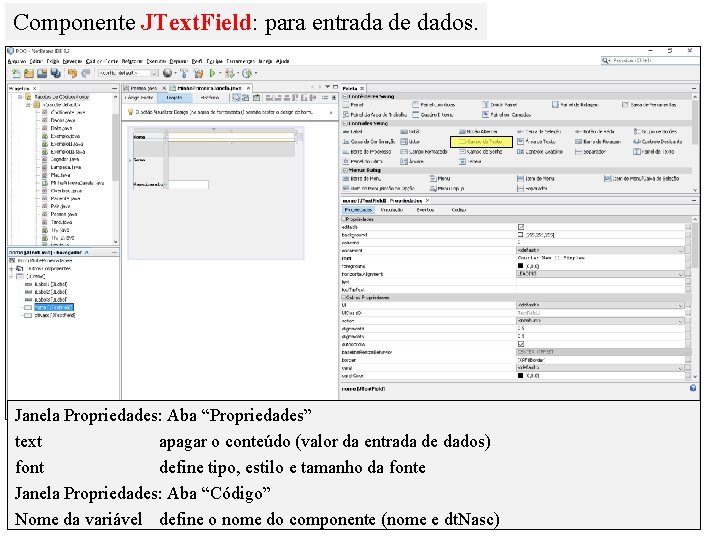
Task: Click the Projeto view button in editor
Action: [174, 98]
